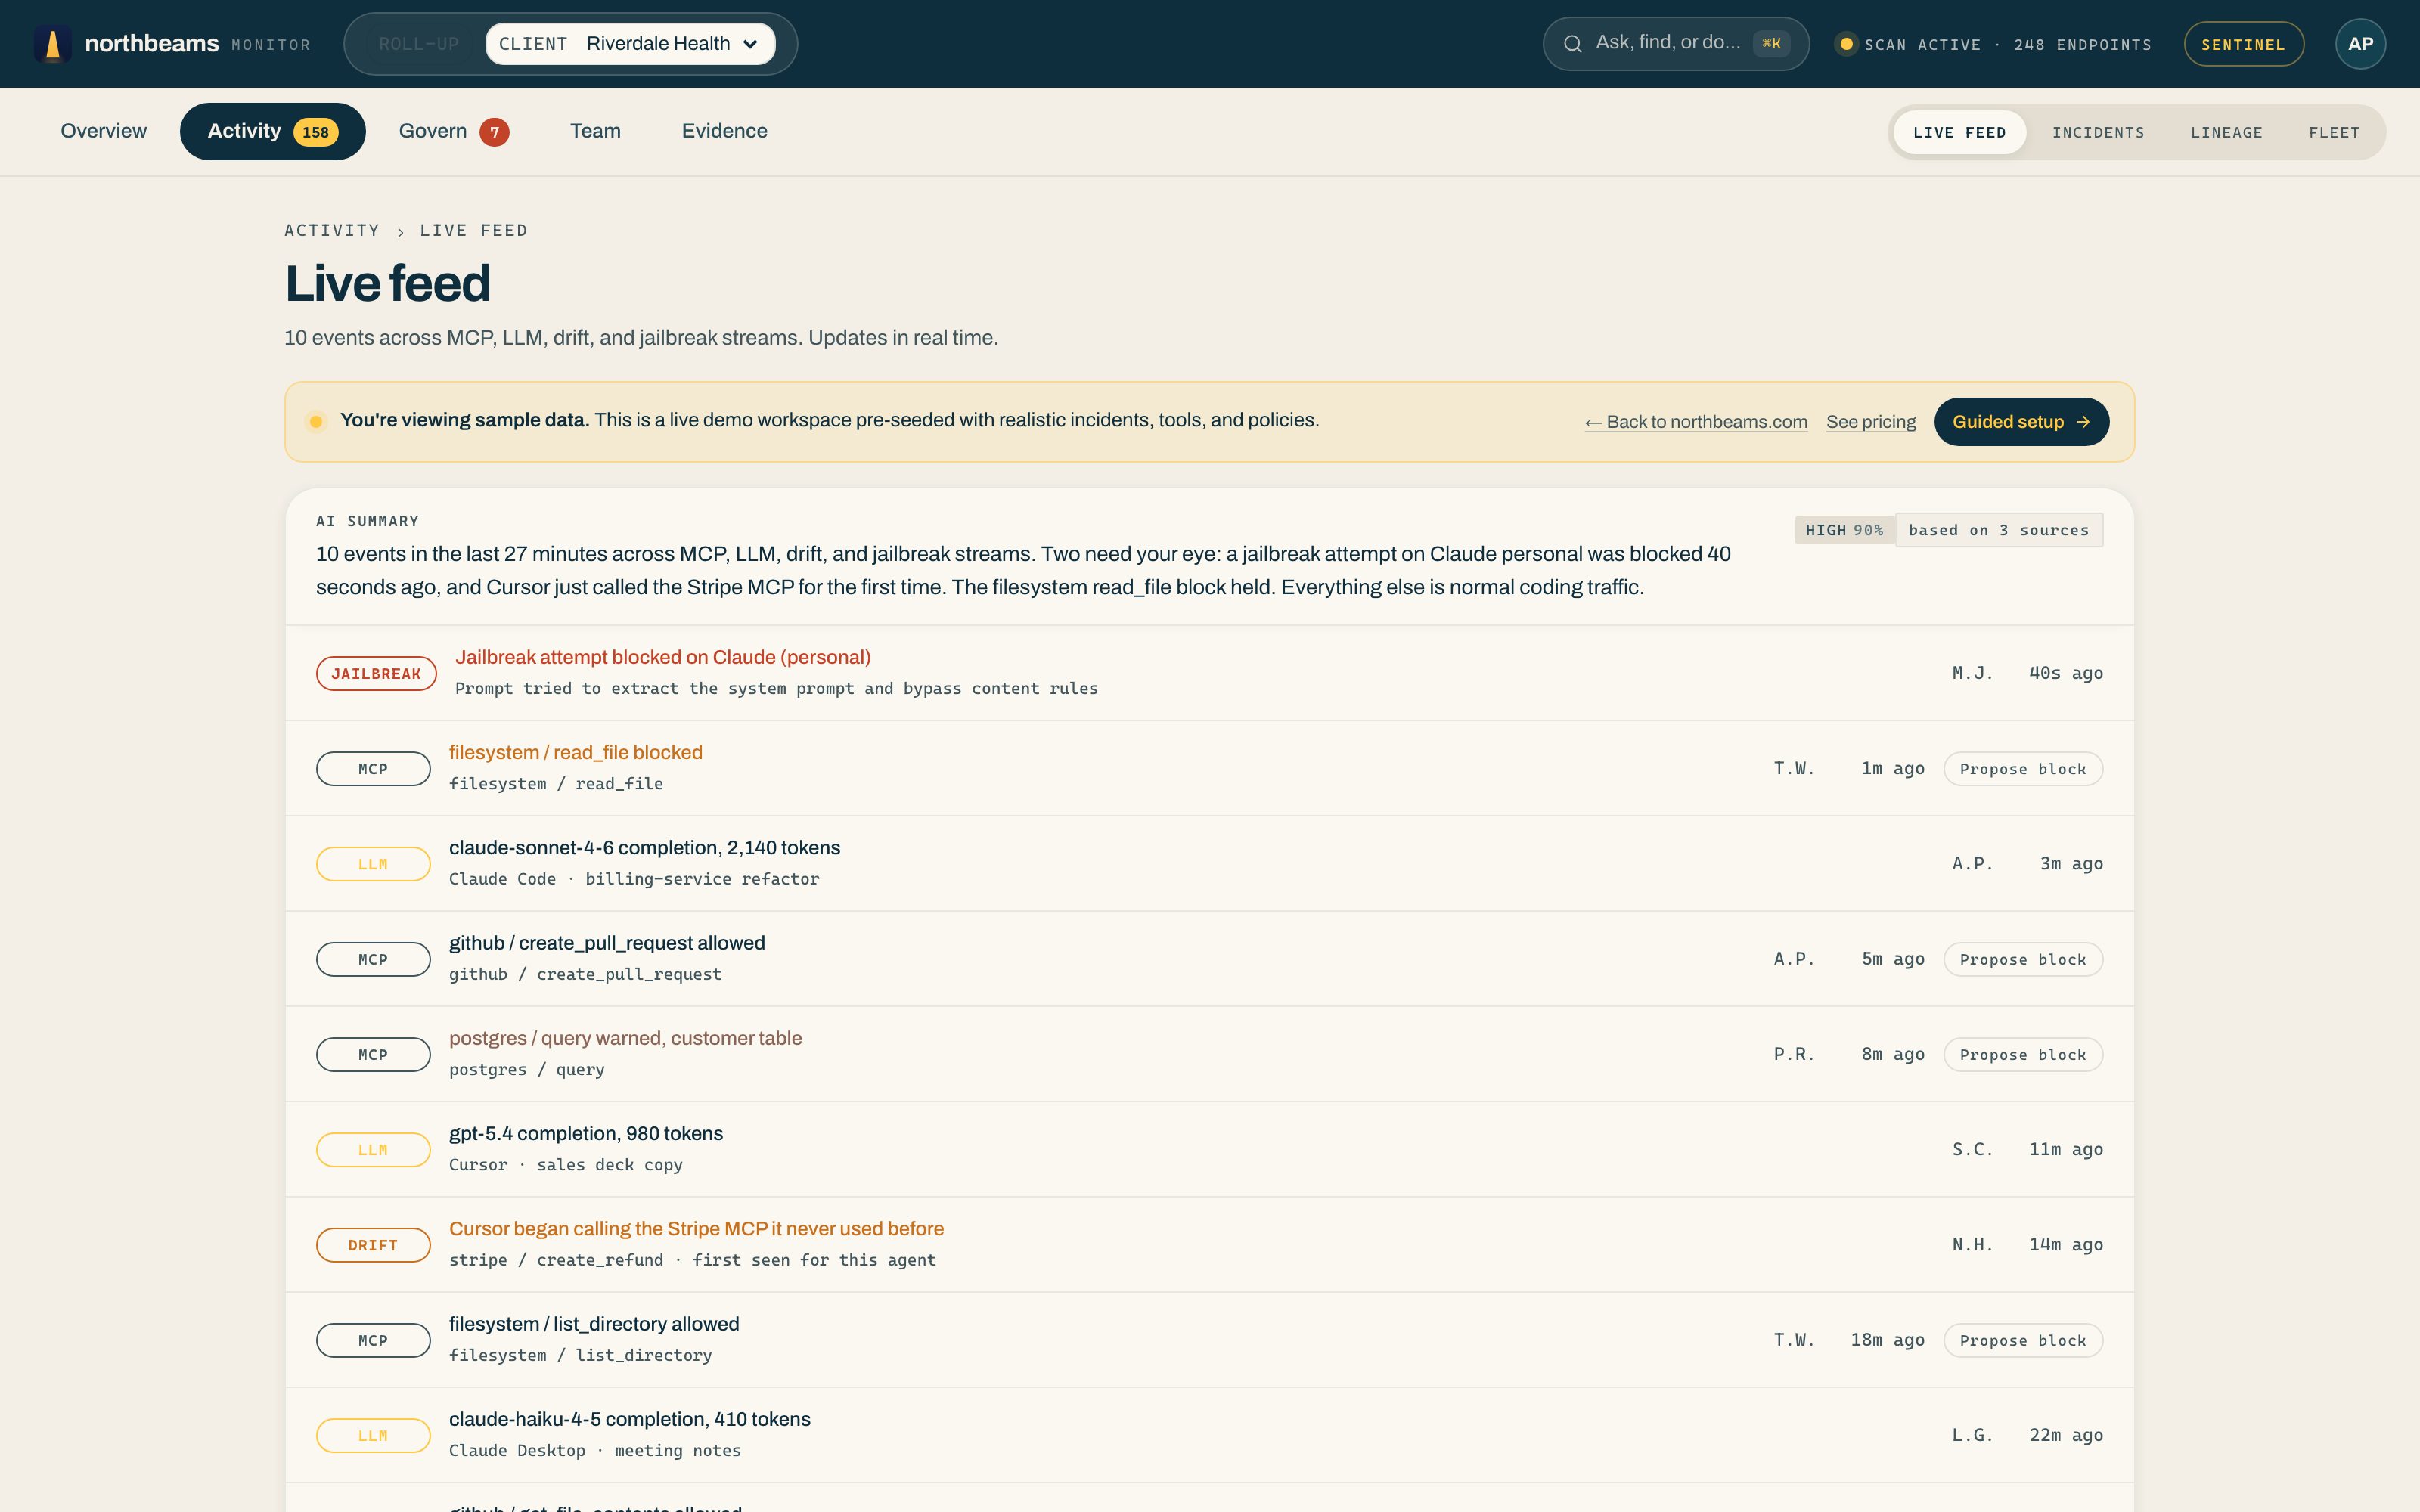This screenshot has height=1512, width=2420.
Task: Switch to LINEAGE sub-tab
Action: (x=2226, y=132)
